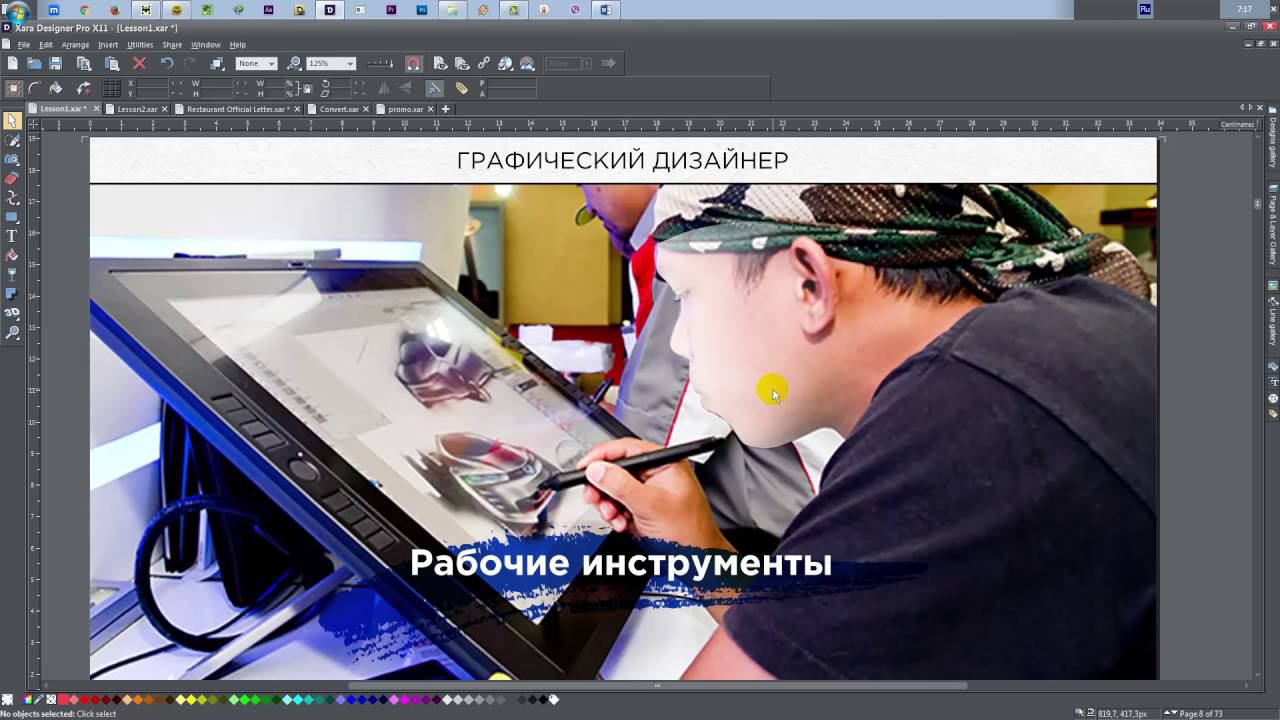The image size is (1280, 720).
Task: Delete with the red X icon
Action: click(139, 63)
